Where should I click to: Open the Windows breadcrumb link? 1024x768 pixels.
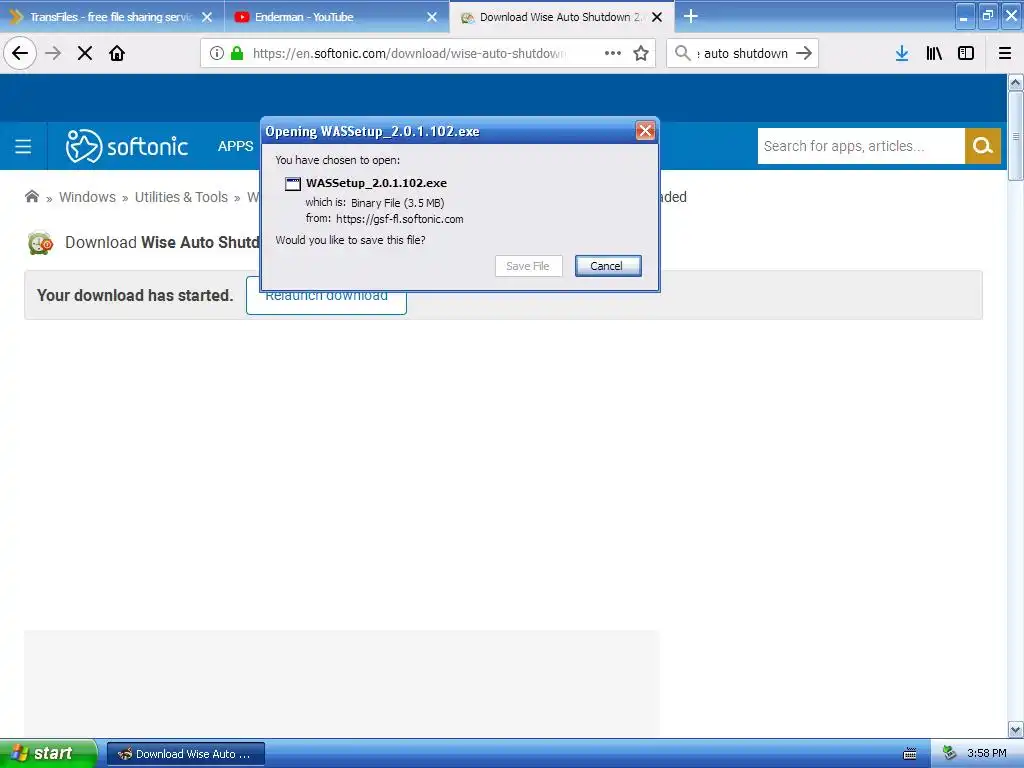click(87, 197)
